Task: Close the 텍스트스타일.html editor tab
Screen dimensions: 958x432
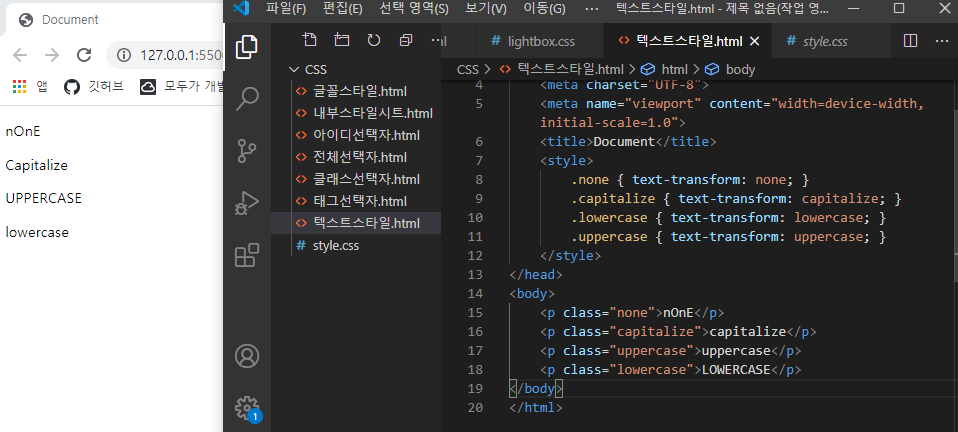Action: click(754, 41)
